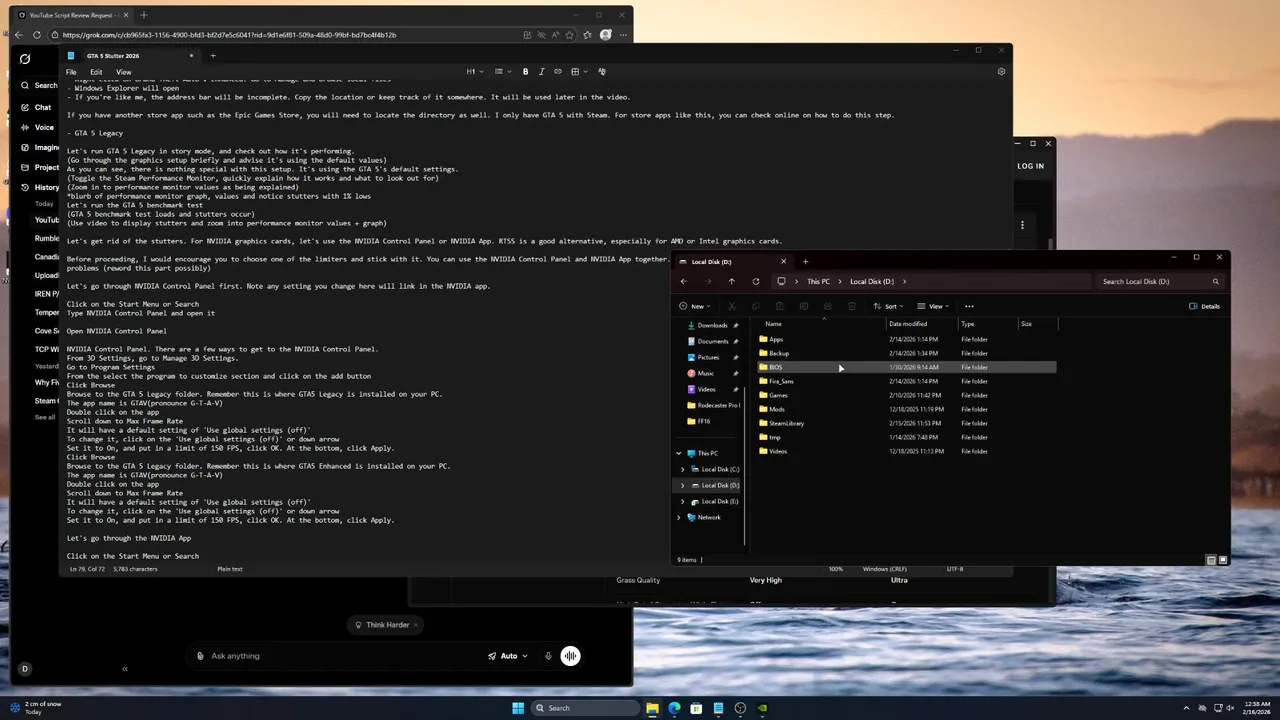Click the Up arrow in File Explorer
The height and width of the screenshot is (720, 1280).
pos(732,281)
